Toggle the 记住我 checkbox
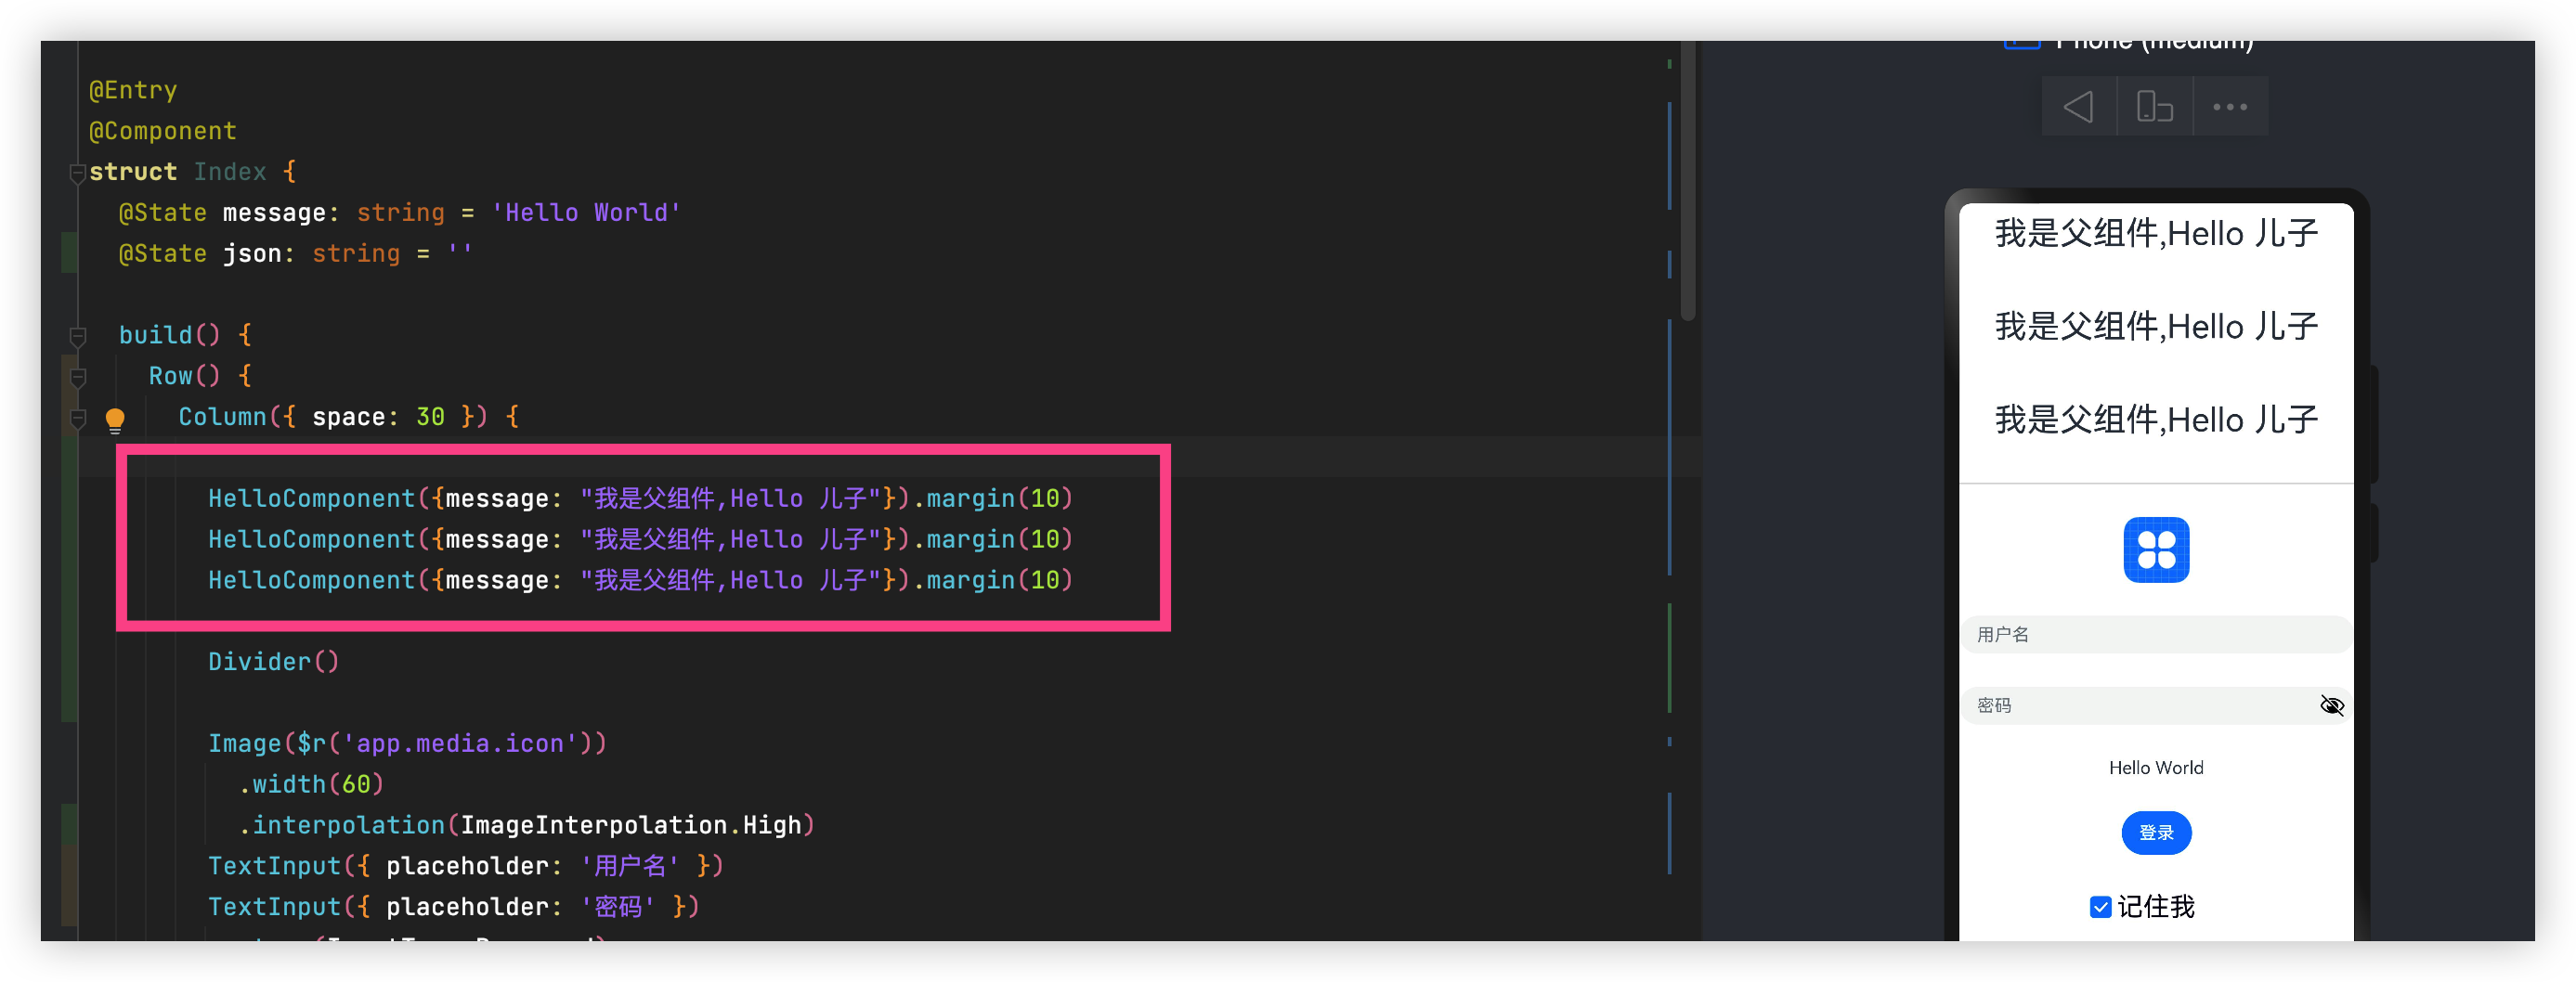The width and height of the screenshot is (2576, 982). [x=2100, y=907]
